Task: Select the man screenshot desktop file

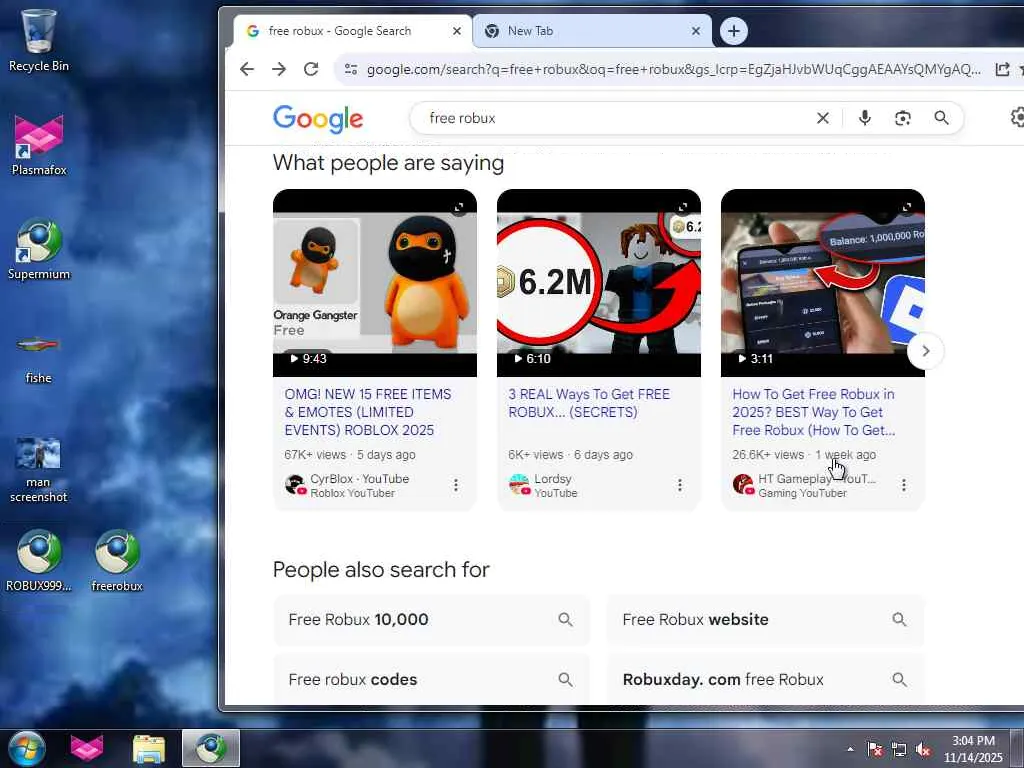Action: pos(39,469)
